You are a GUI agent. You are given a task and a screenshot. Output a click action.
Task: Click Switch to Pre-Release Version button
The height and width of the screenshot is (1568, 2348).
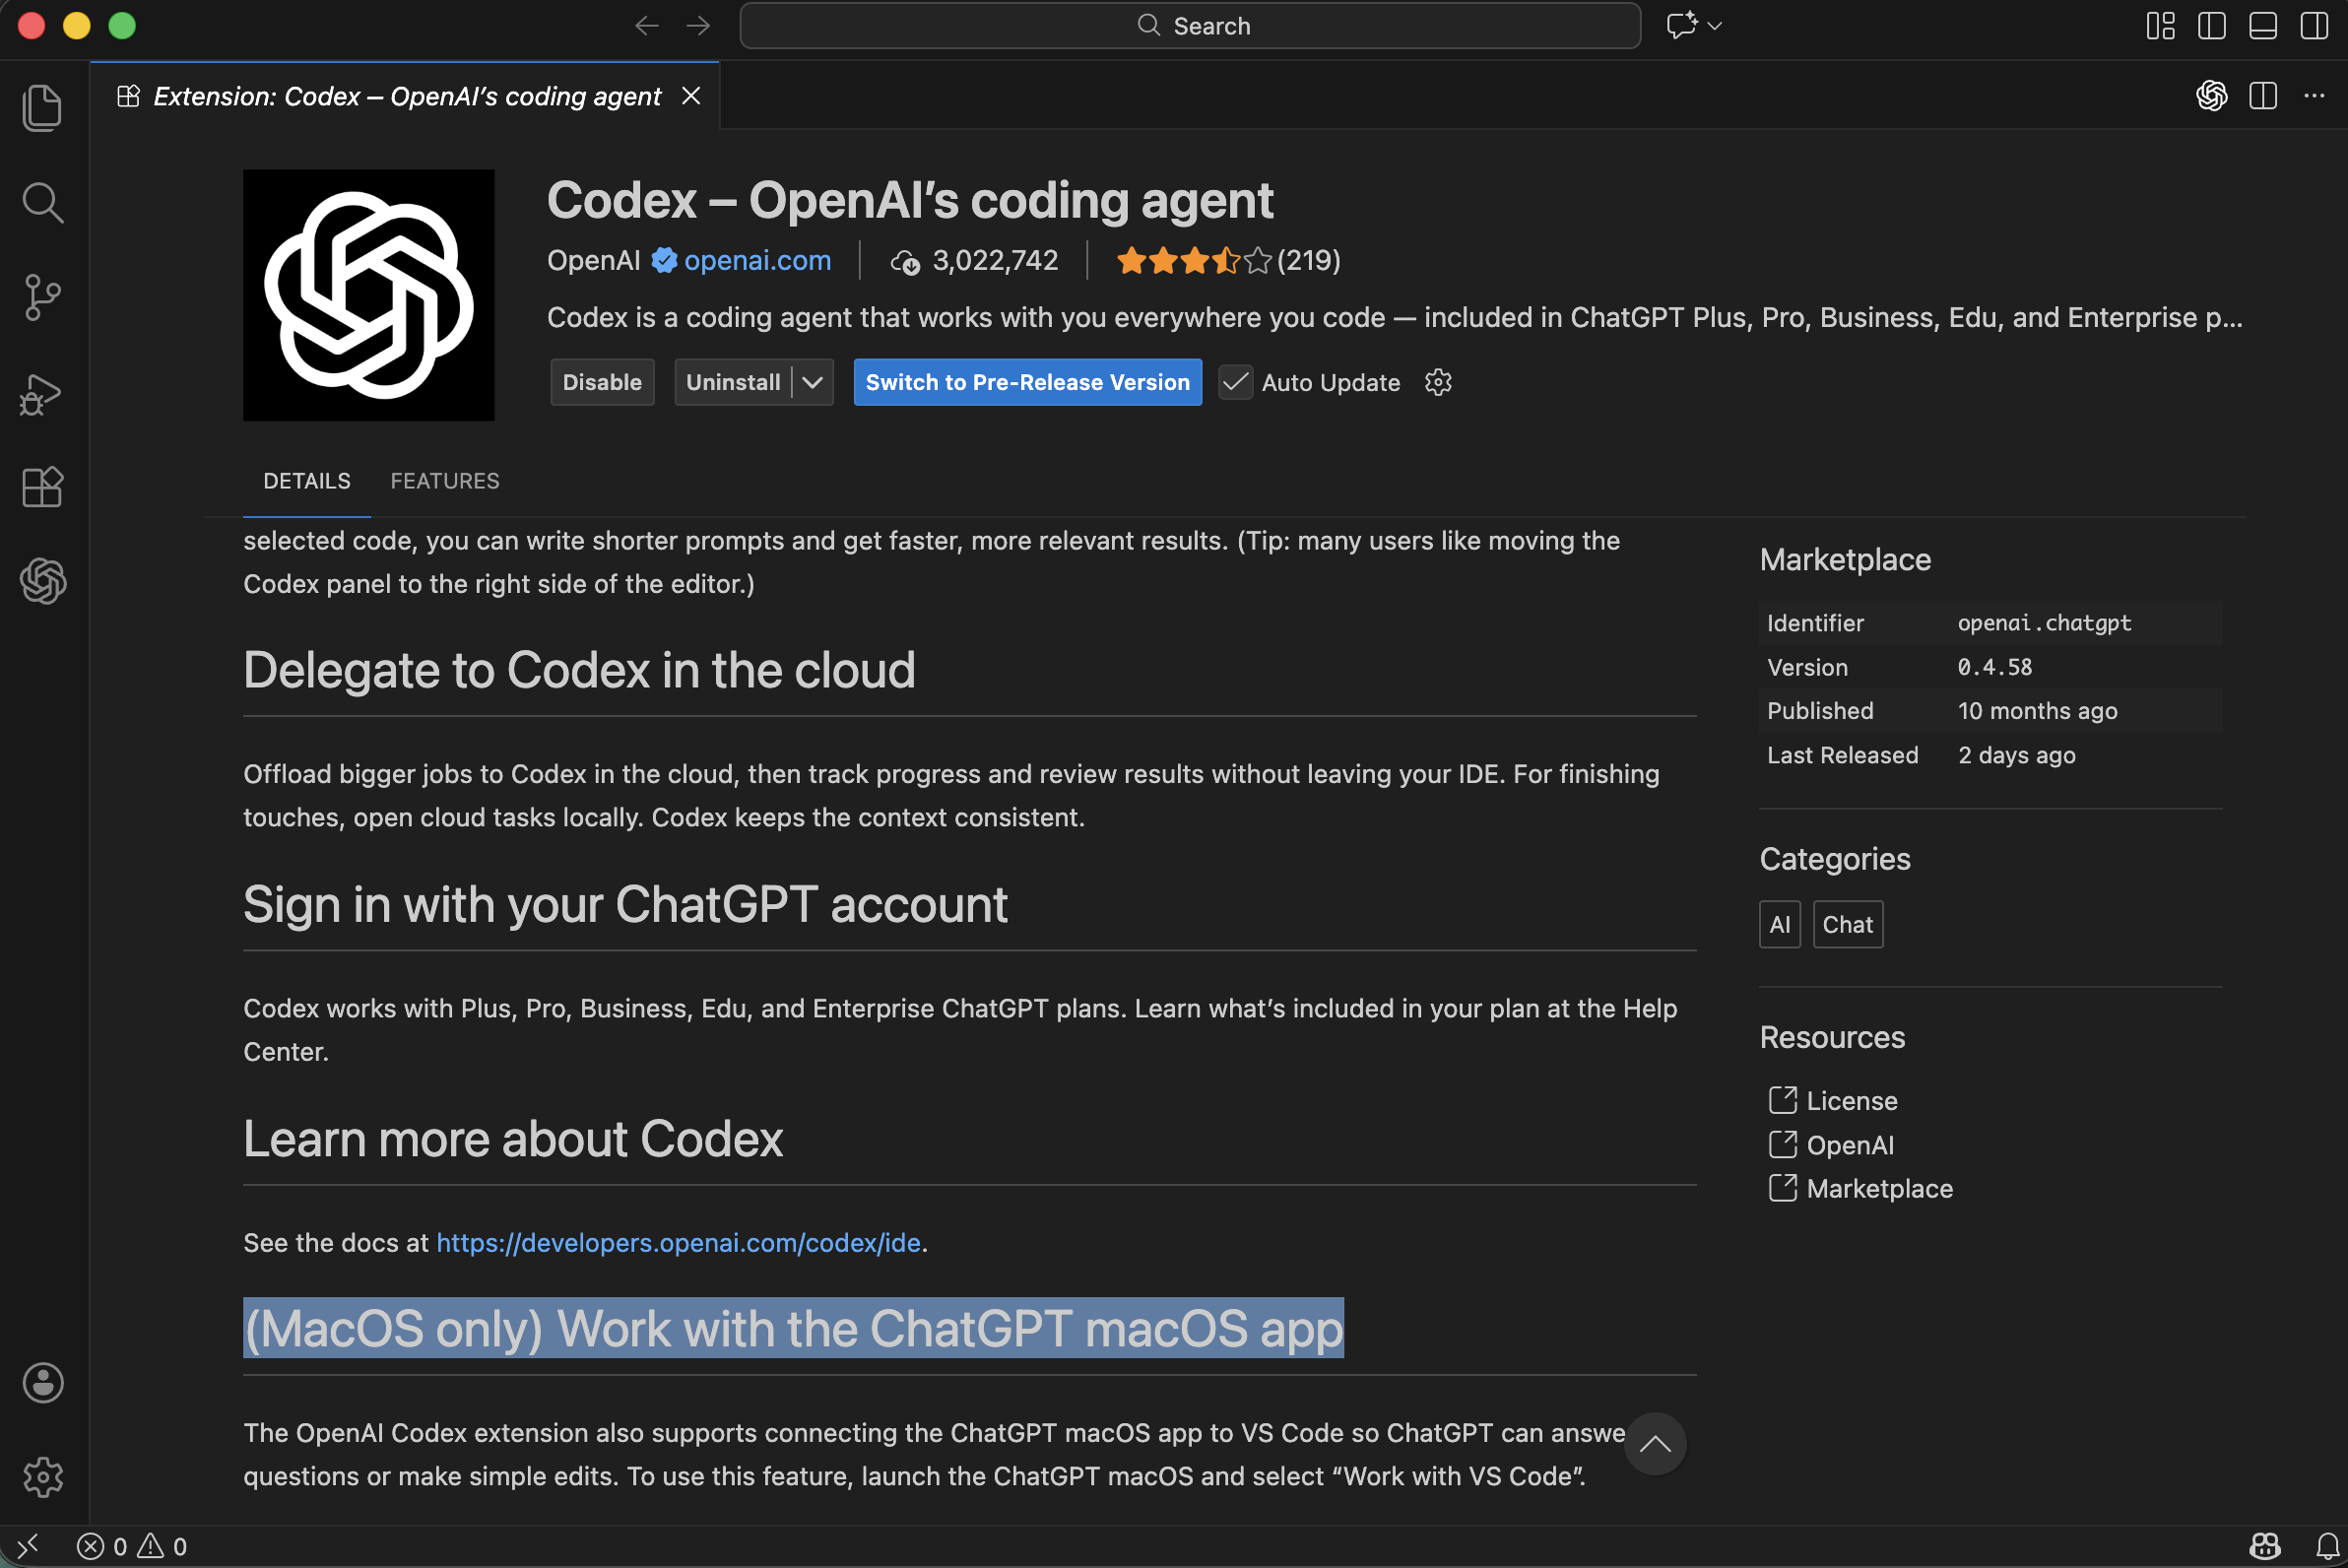(x=1027, y=382)
